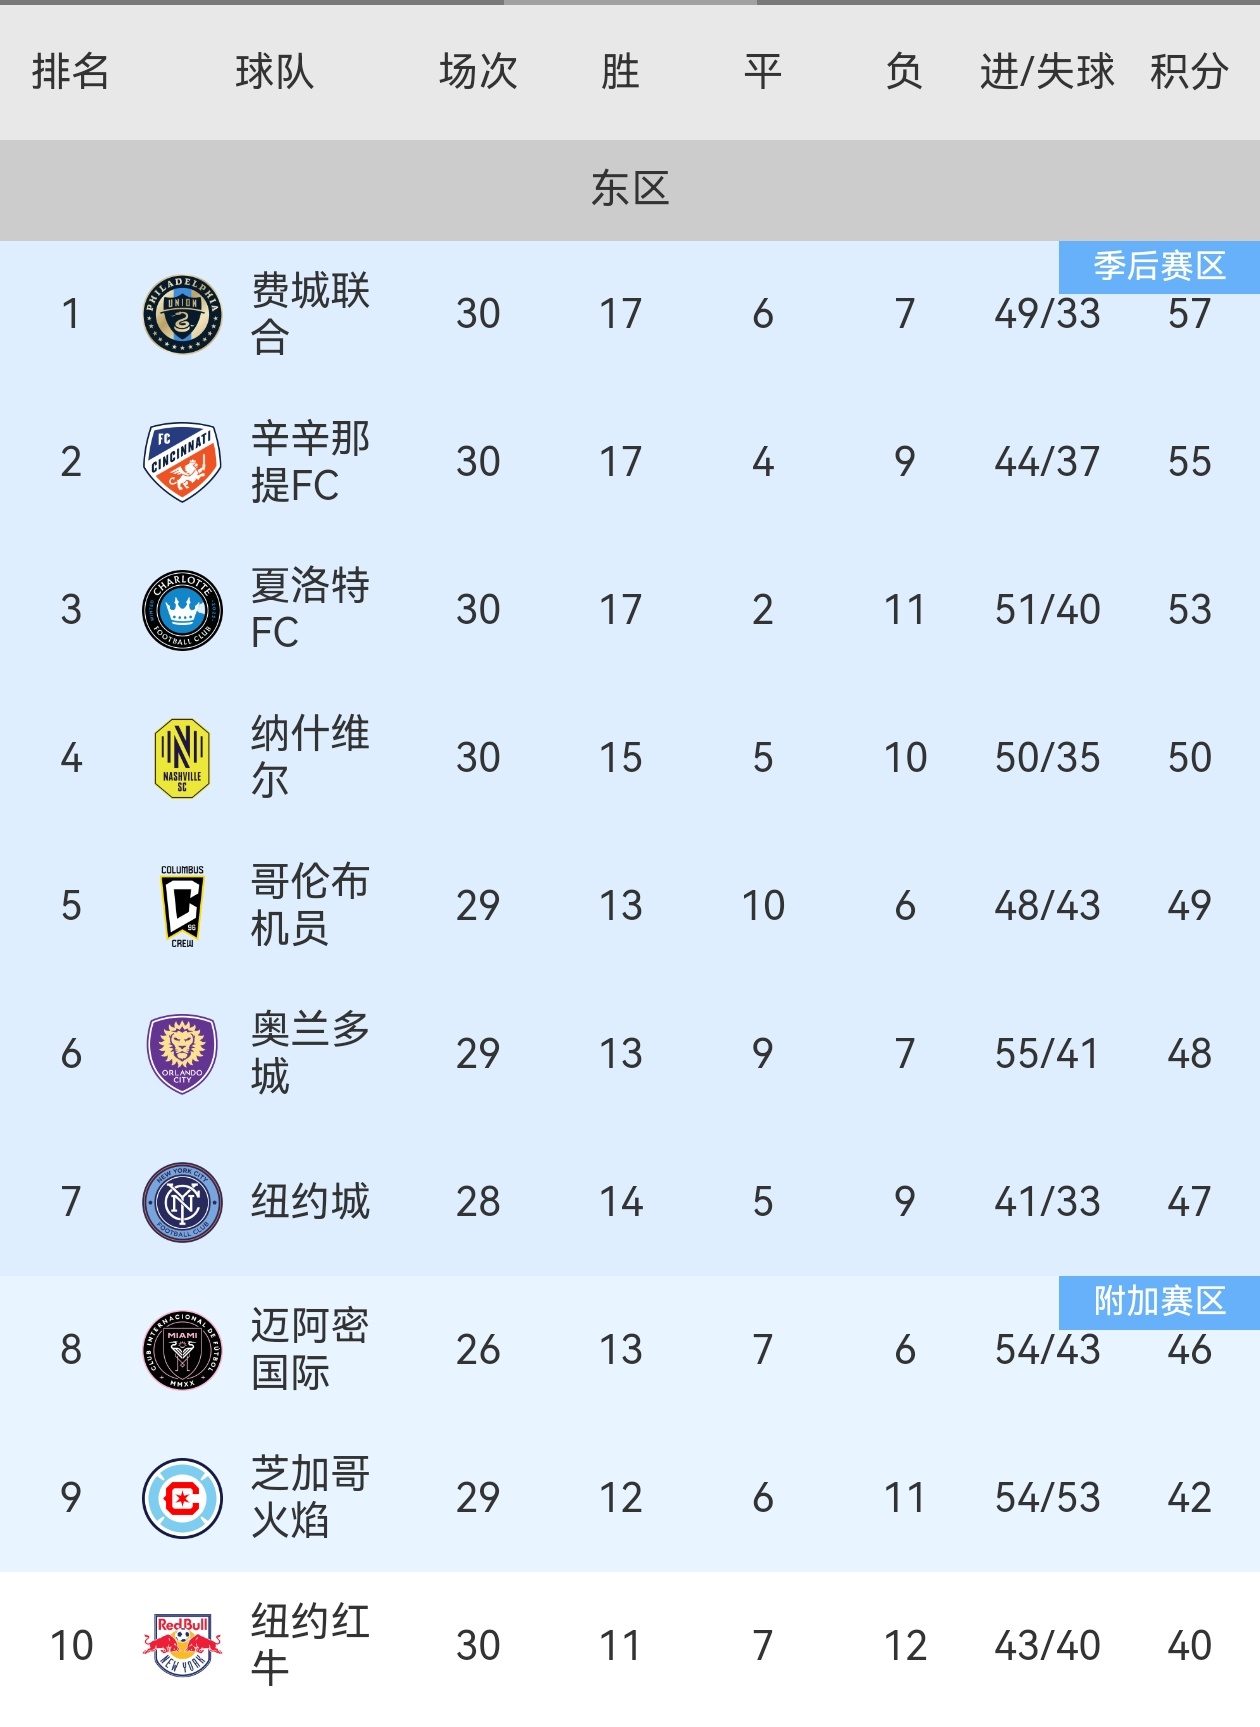Image resolution: width=1260 pixels, height=1727 pixels.
Task: Select the 纽约城 team row name
Action: click(310, 1202)
